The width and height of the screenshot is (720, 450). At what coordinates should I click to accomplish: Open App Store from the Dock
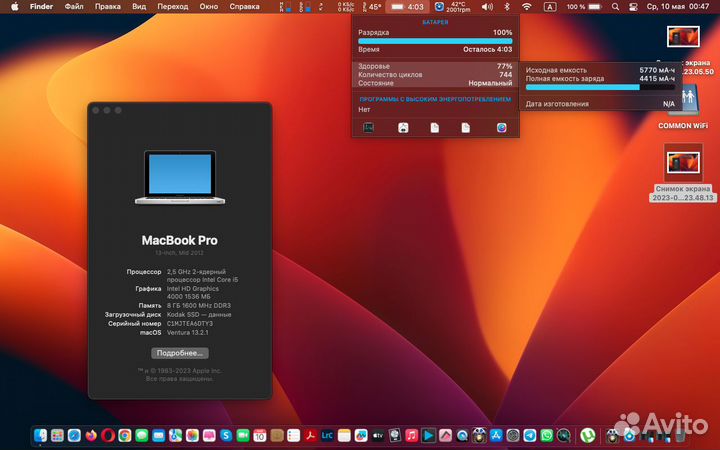[x=496, y=435]
